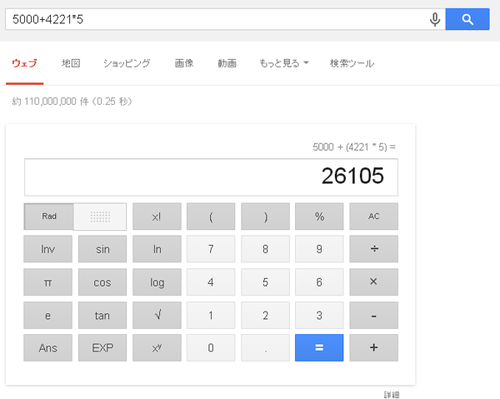Click the digit 9 key
Screen dimensions: 500x399
[x=319, y=249]
